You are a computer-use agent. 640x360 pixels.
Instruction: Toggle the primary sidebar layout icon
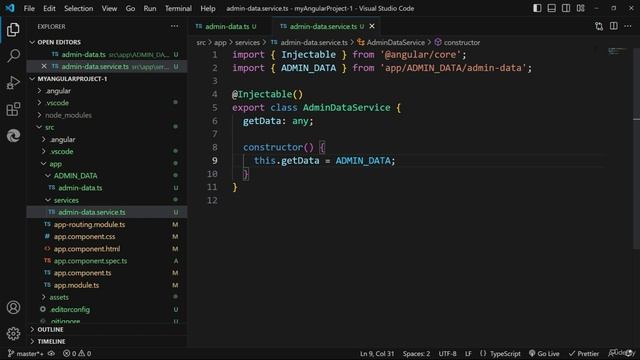click(x=537, y=8)
